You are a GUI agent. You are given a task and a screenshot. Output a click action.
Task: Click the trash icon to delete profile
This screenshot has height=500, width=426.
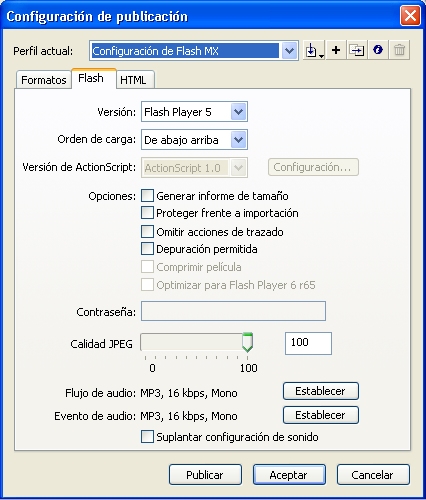(399, 50)
